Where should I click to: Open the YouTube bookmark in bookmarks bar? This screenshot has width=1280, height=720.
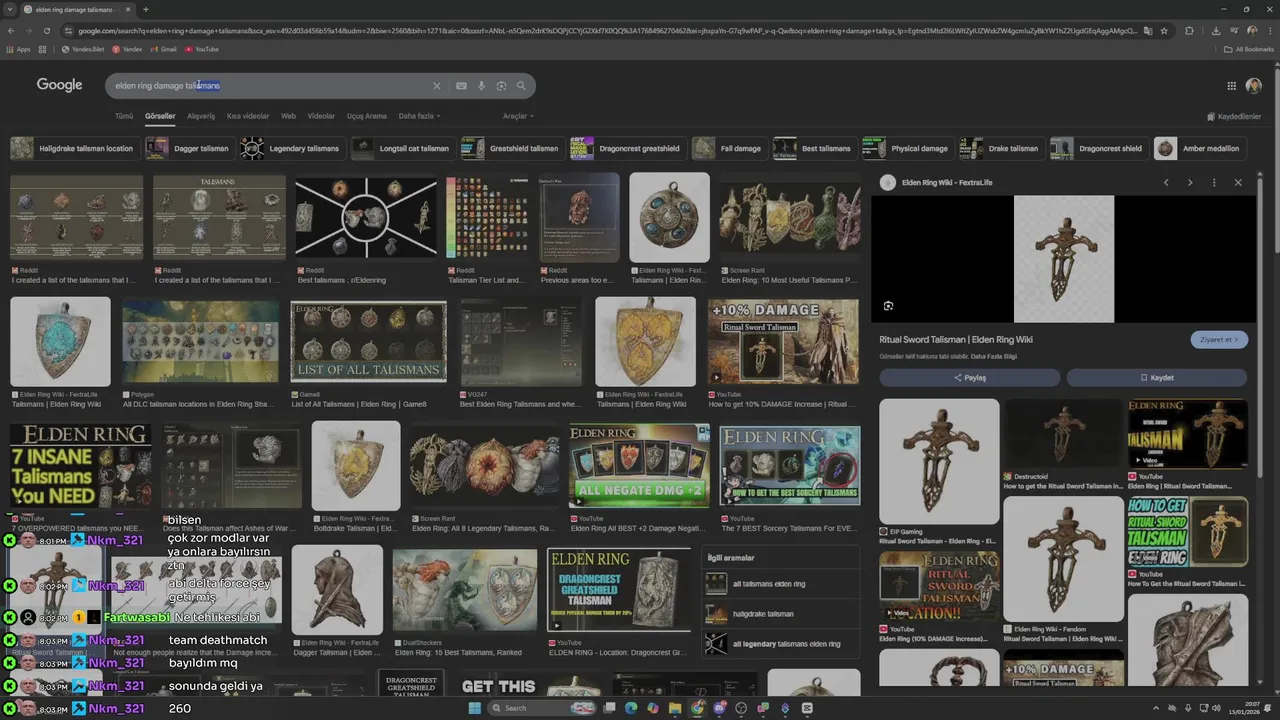201,49
